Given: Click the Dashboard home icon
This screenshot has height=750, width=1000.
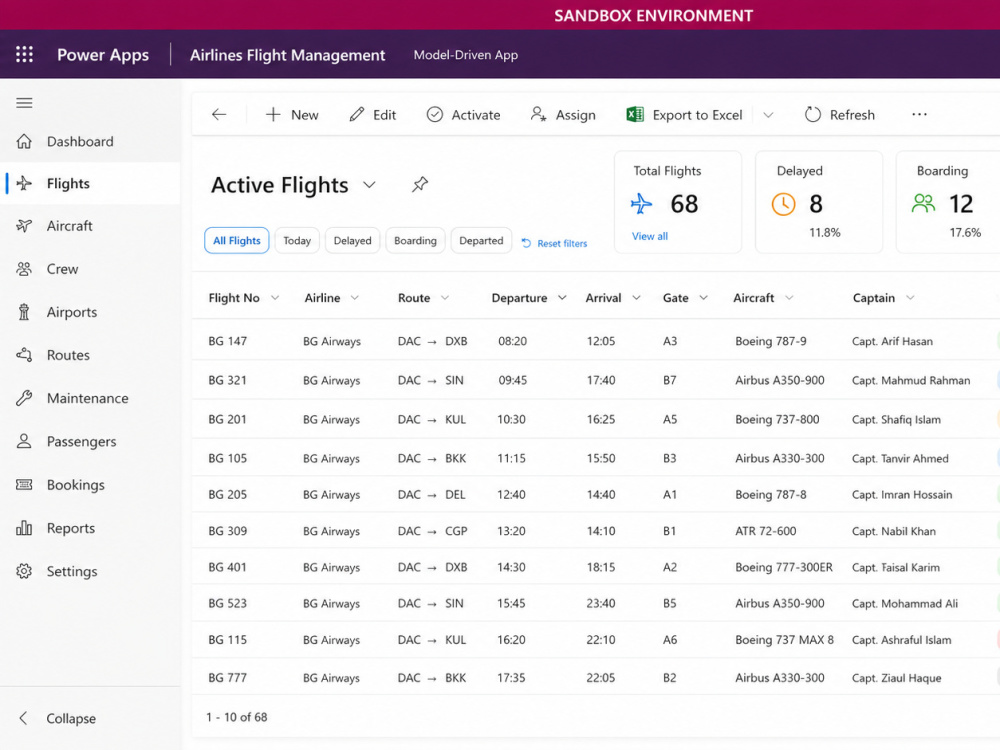Looking at the screenshot, I should click(24, 142).
